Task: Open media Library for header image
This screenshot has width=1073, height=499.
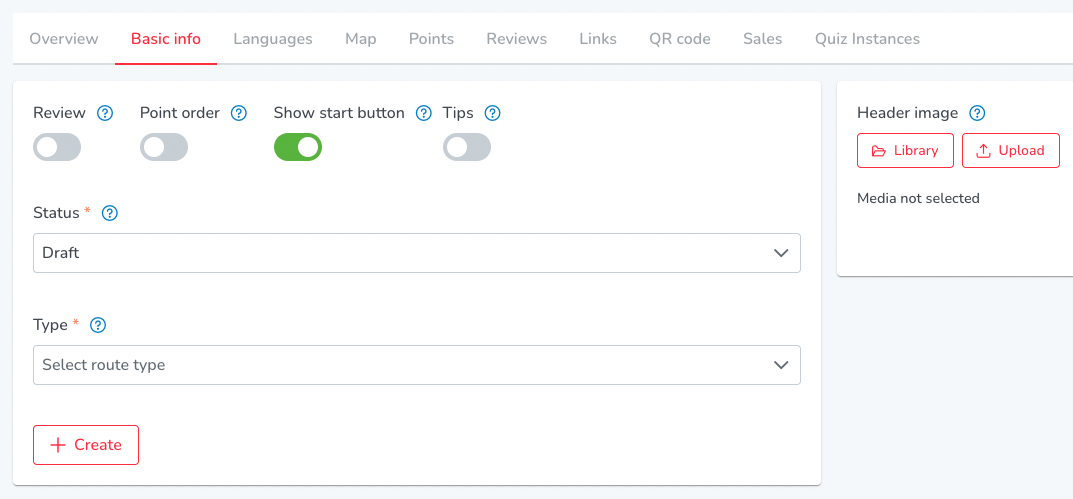Action: click(905, 151)
